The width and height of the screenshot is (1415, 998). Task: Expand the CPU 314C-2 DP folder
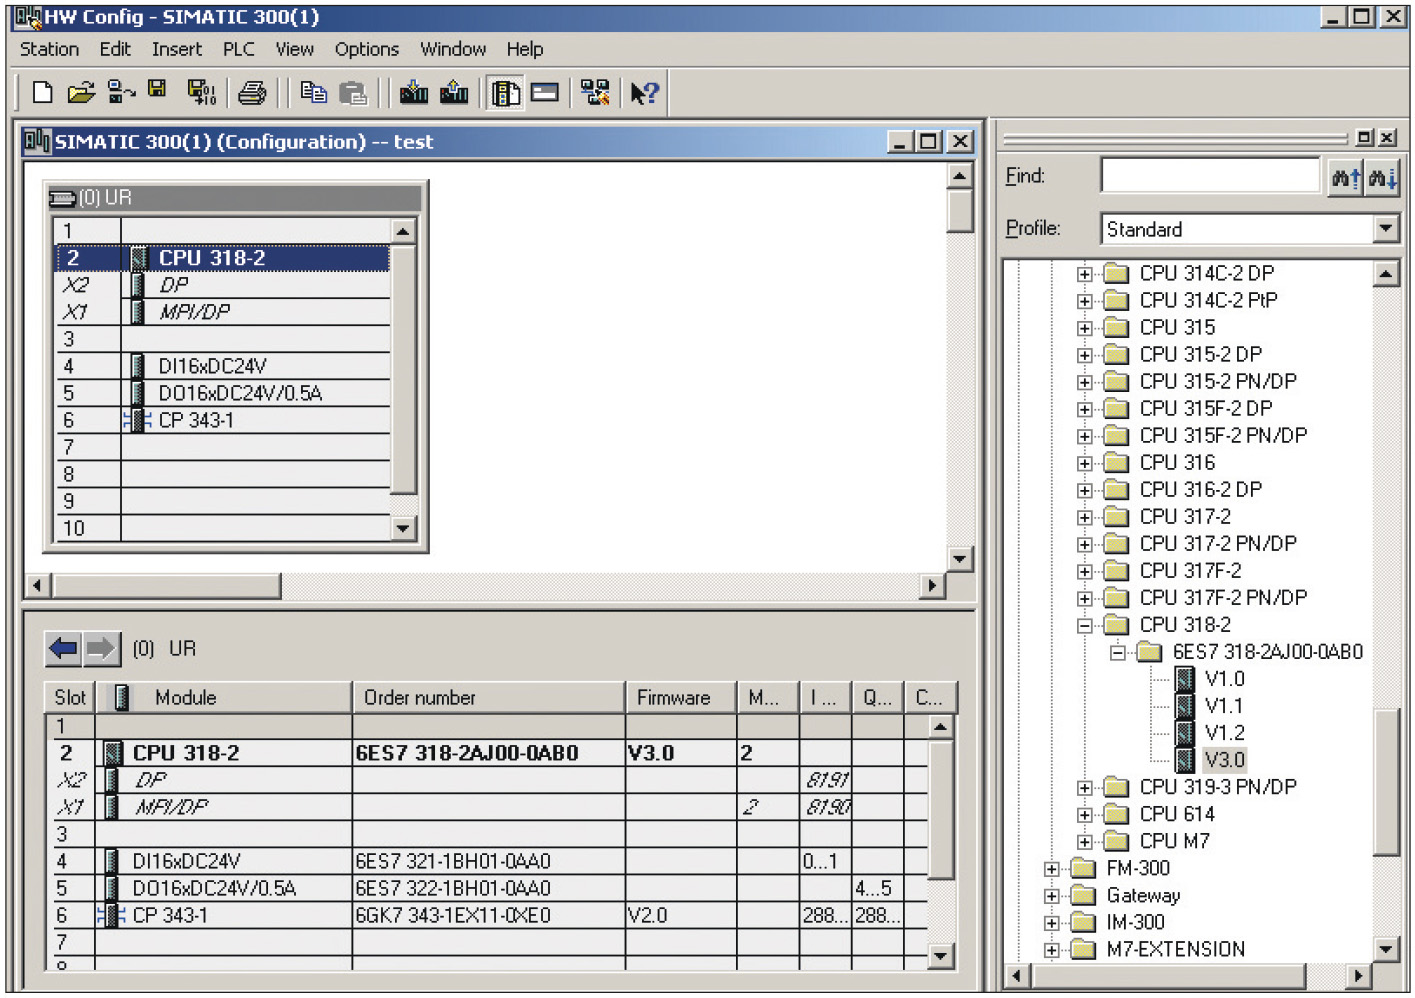[x=1085, y=274]
